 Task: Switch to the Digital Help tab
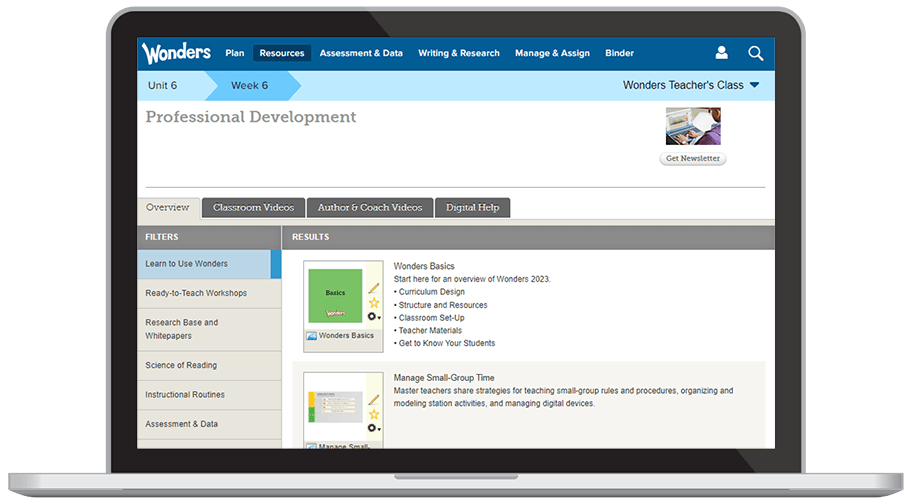(x=472, y=207)
